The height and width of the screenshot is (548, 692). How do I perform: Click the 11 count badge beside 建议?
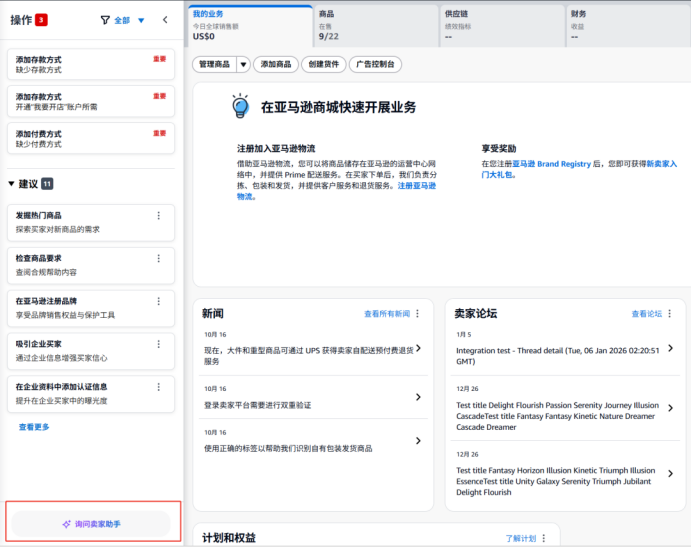click(x=47, y=184)
